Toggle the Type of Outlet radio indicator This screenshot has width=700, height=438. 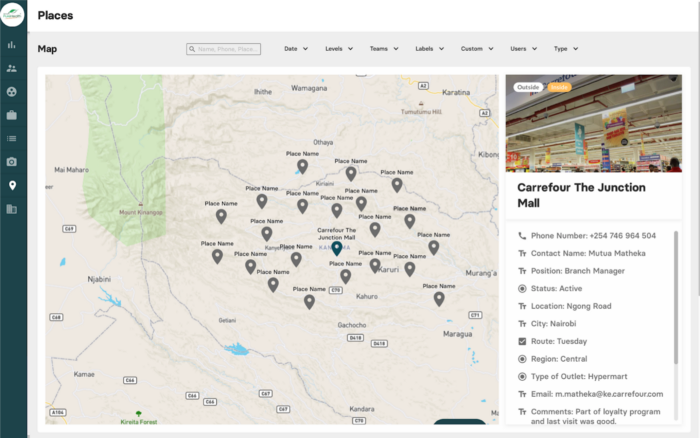coord(522,376)
